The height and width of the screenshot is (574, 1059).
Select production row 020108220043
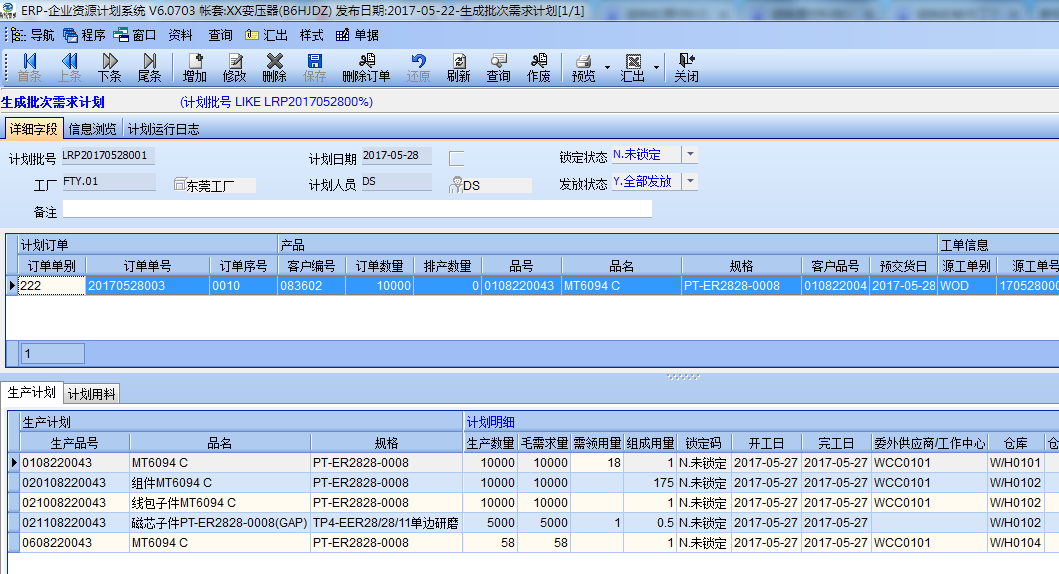tap(534, 483)
